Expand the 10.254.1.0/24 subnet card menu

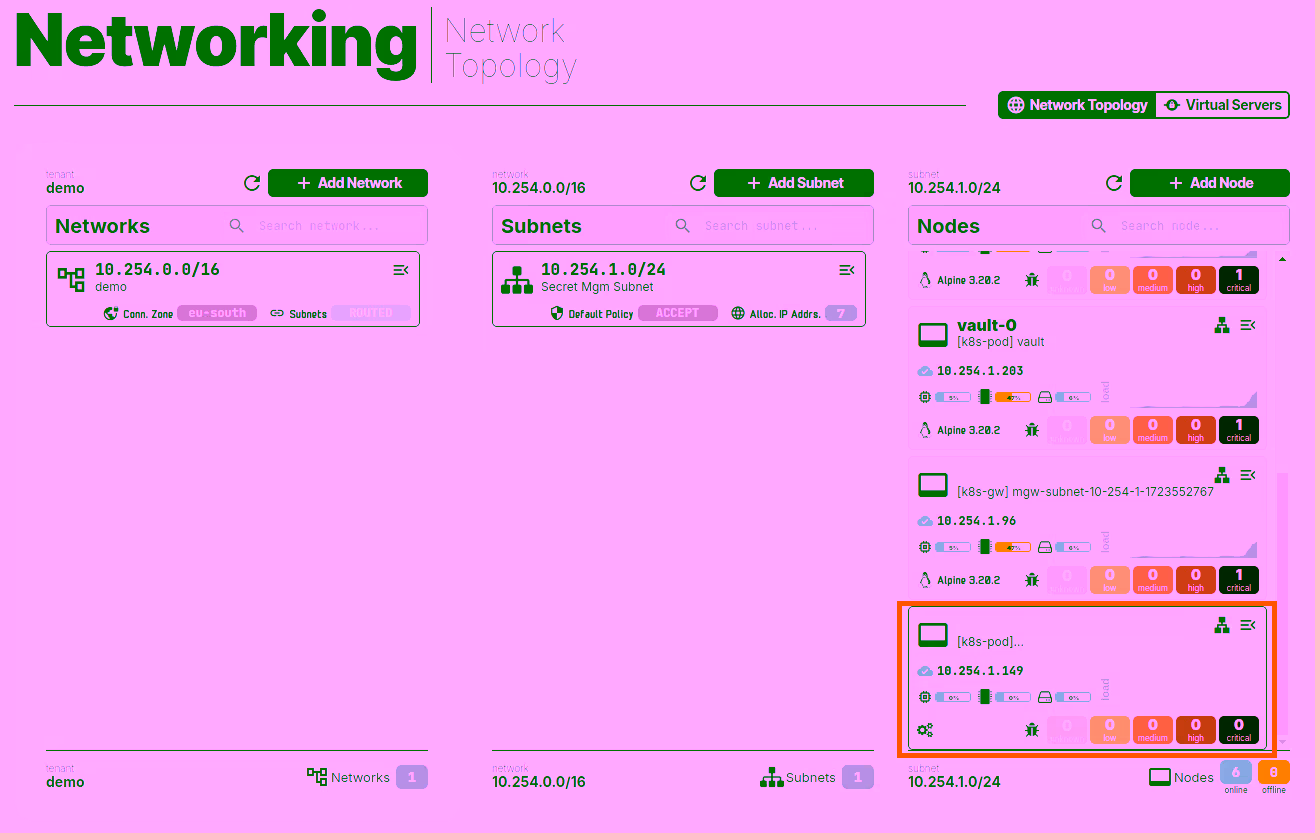847,269
